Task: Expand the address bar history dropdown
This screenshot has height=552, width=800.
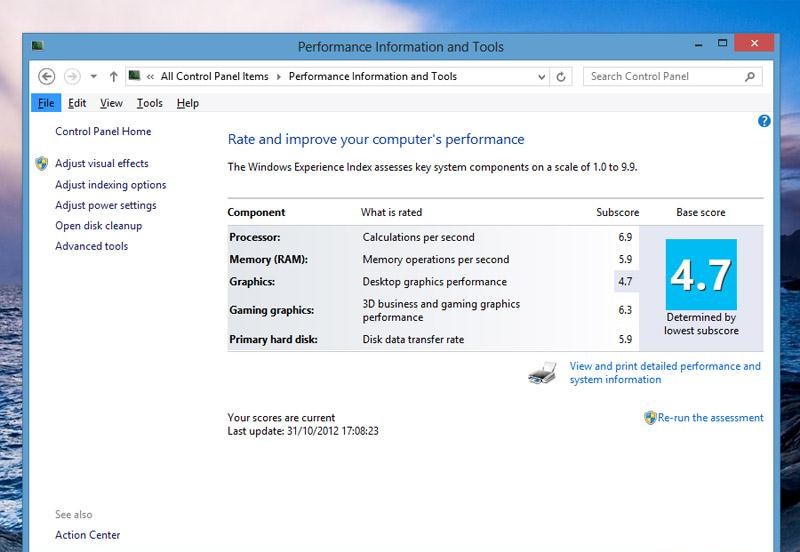Action: 541,76
